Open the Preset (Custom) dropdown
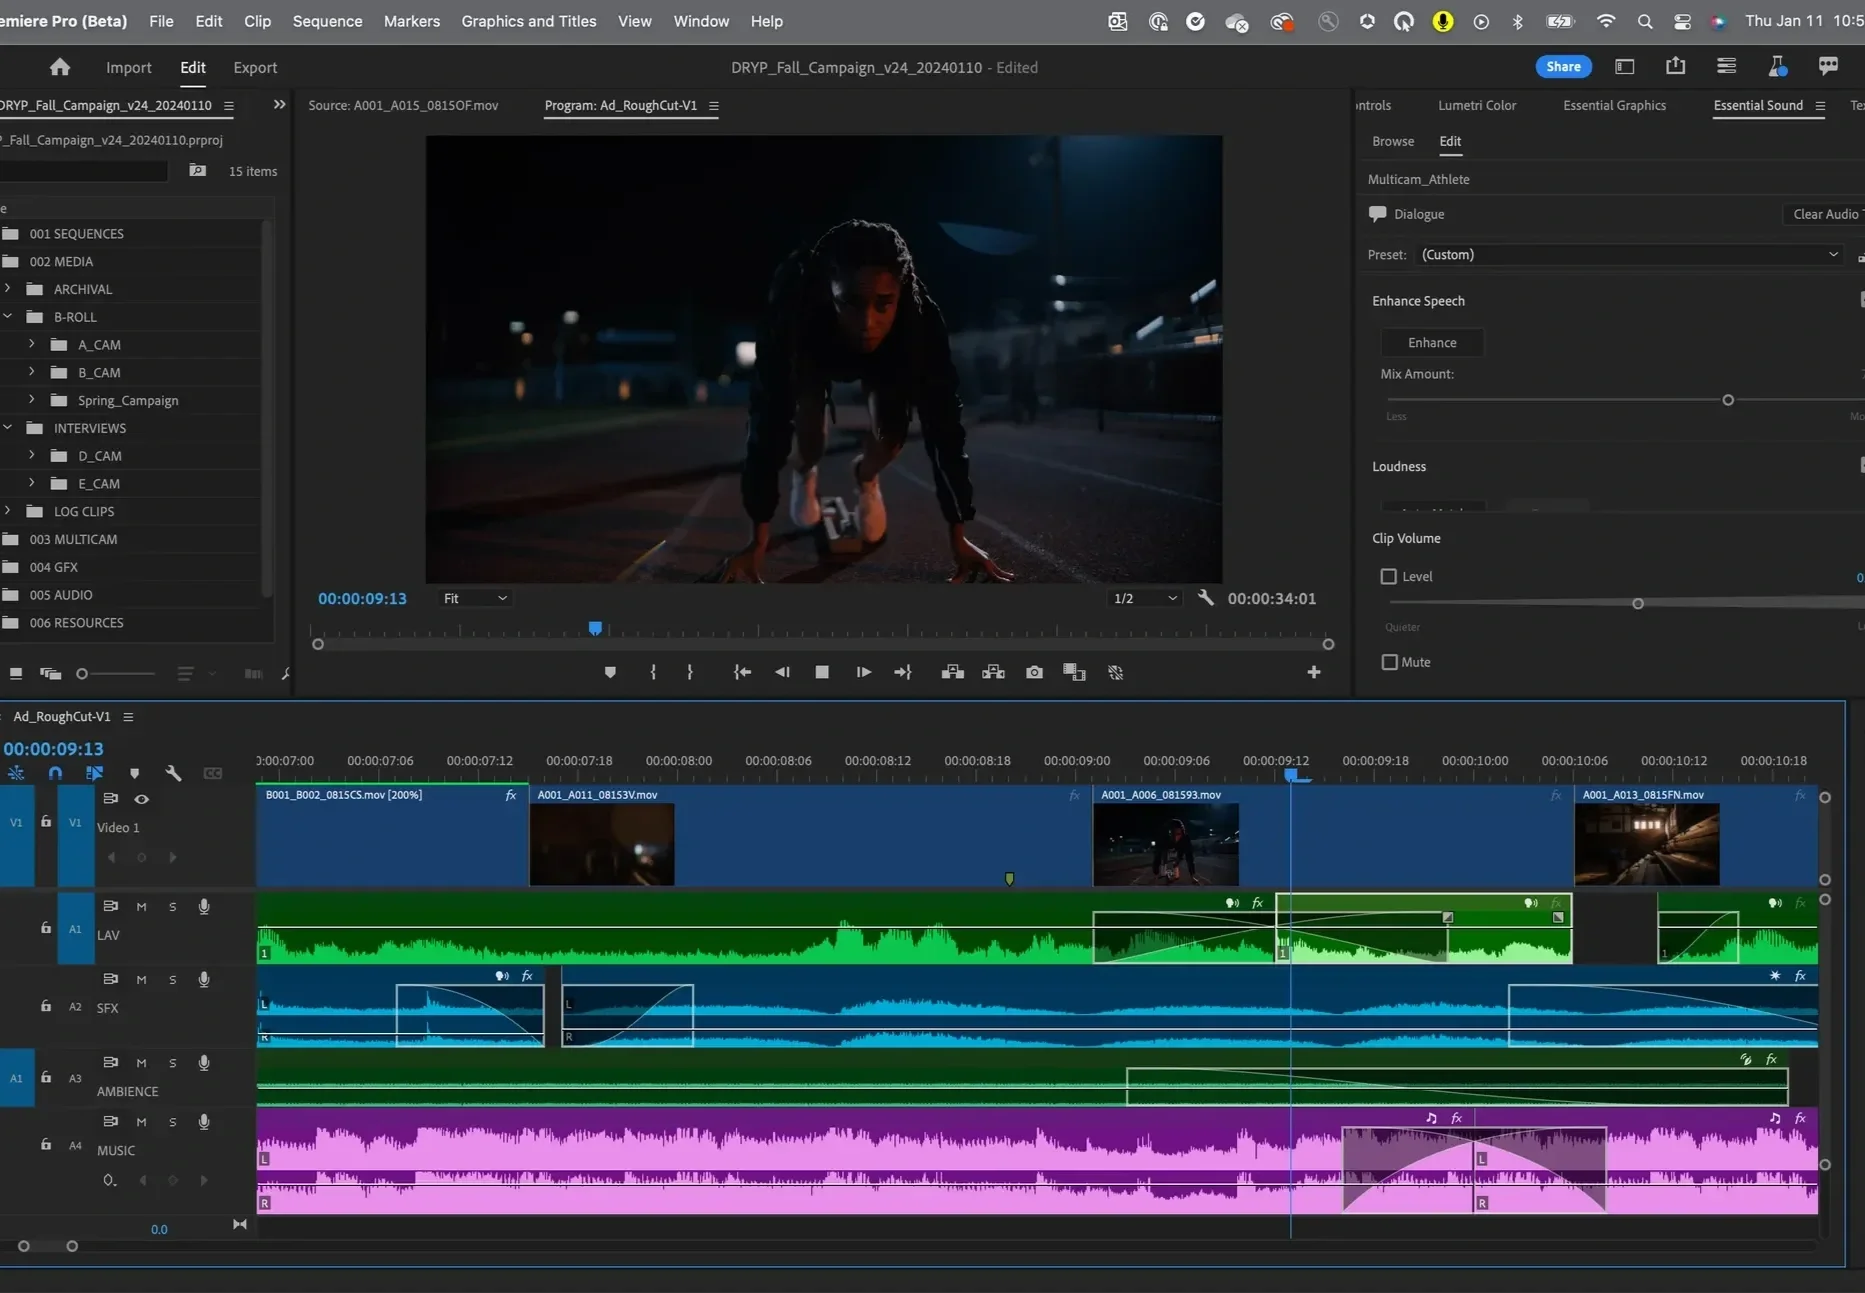This screenshot has width=1865, height=1293. [x=1629, y=255]
